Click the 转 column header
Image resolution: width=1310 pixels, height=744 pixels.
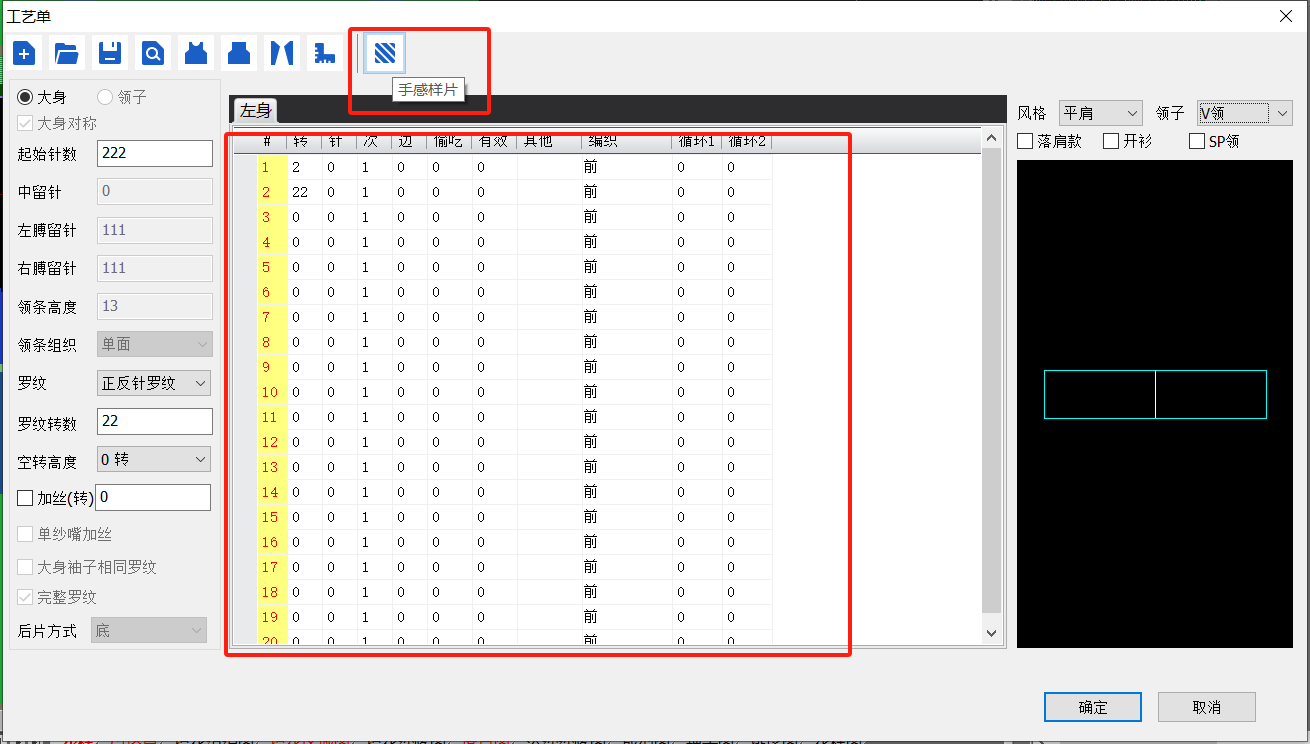point(304,141)
